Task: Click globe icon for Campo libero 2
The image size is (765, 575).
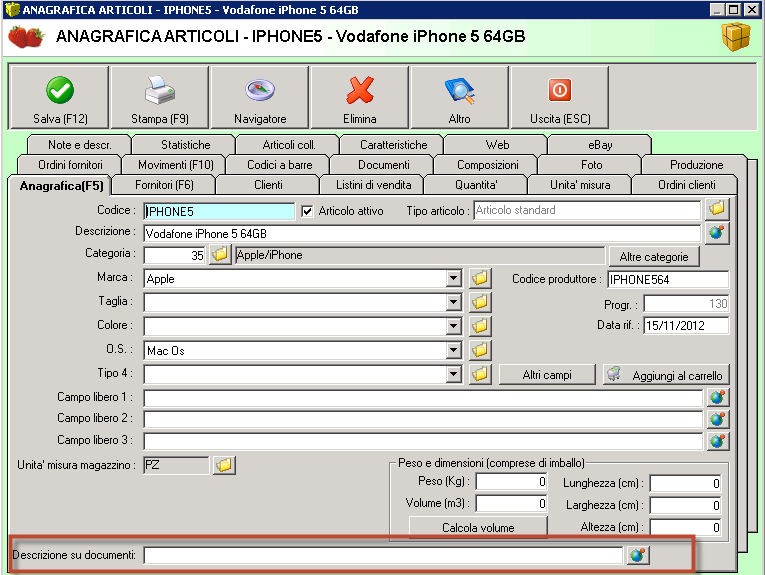Action: [718, 419]
